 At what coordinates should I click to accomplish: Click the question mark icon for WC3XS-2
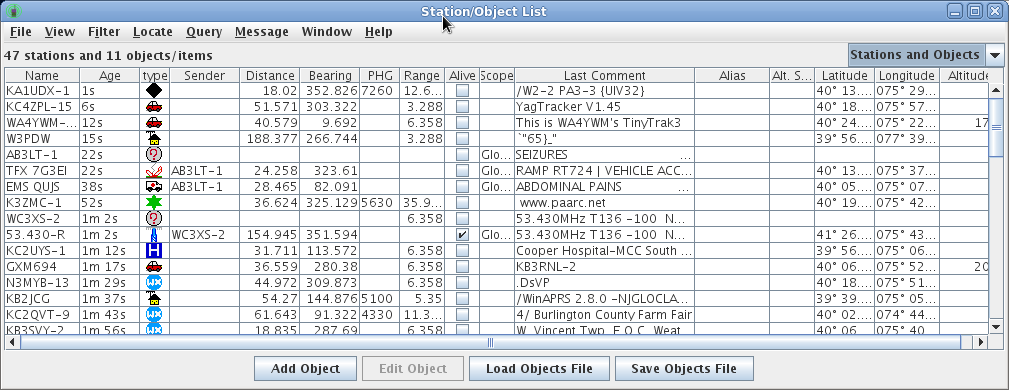(154, 219)
